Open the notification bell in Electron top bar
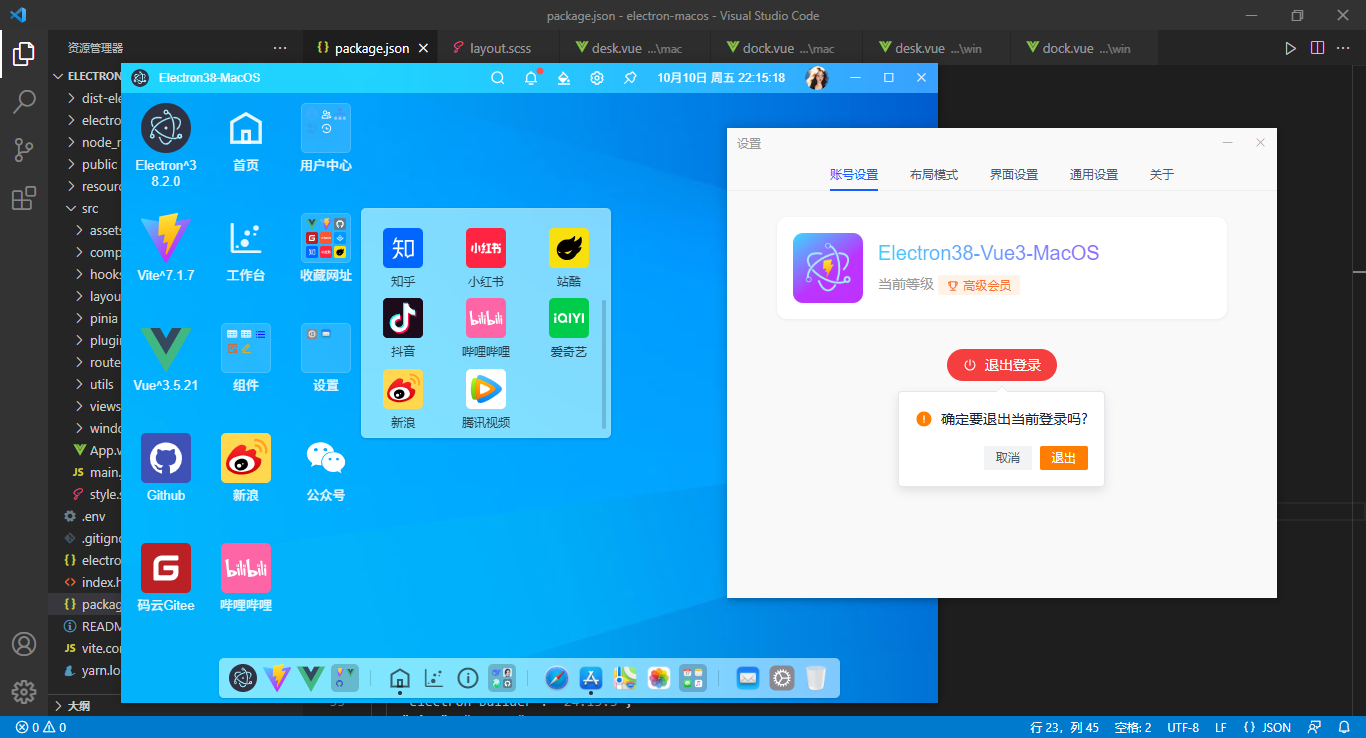The height and width of the screenshot is (738, 1366). [x=531, y=78]
